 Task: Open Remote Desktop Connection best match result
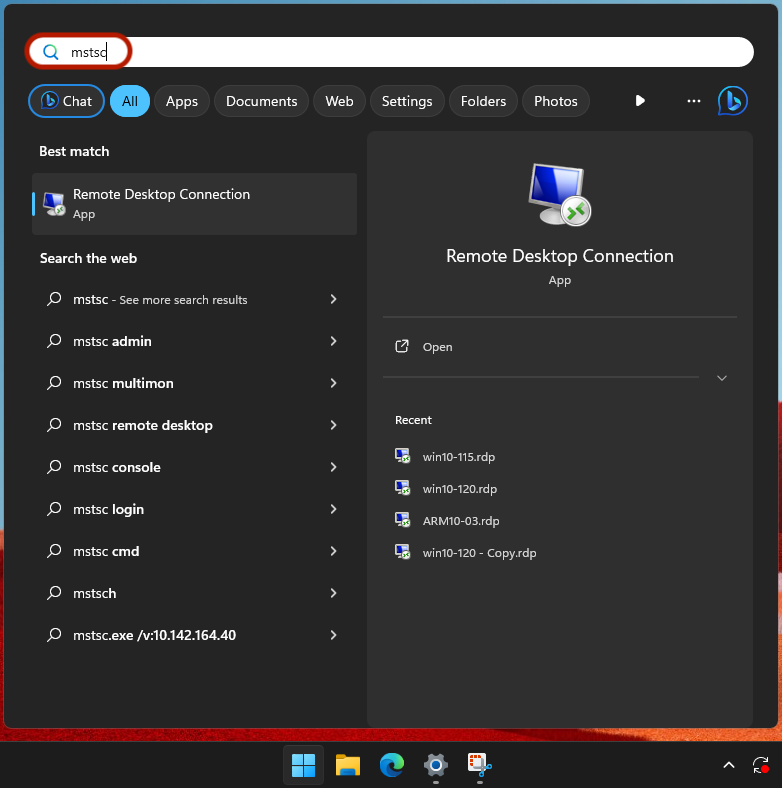[x=194, y=204]
